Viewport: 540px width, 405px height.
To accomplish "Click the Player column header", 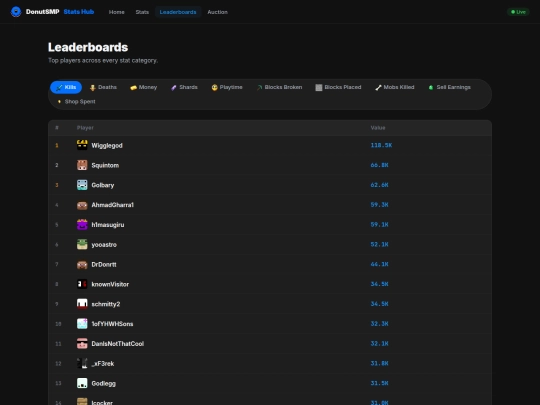I will point(85,128).
